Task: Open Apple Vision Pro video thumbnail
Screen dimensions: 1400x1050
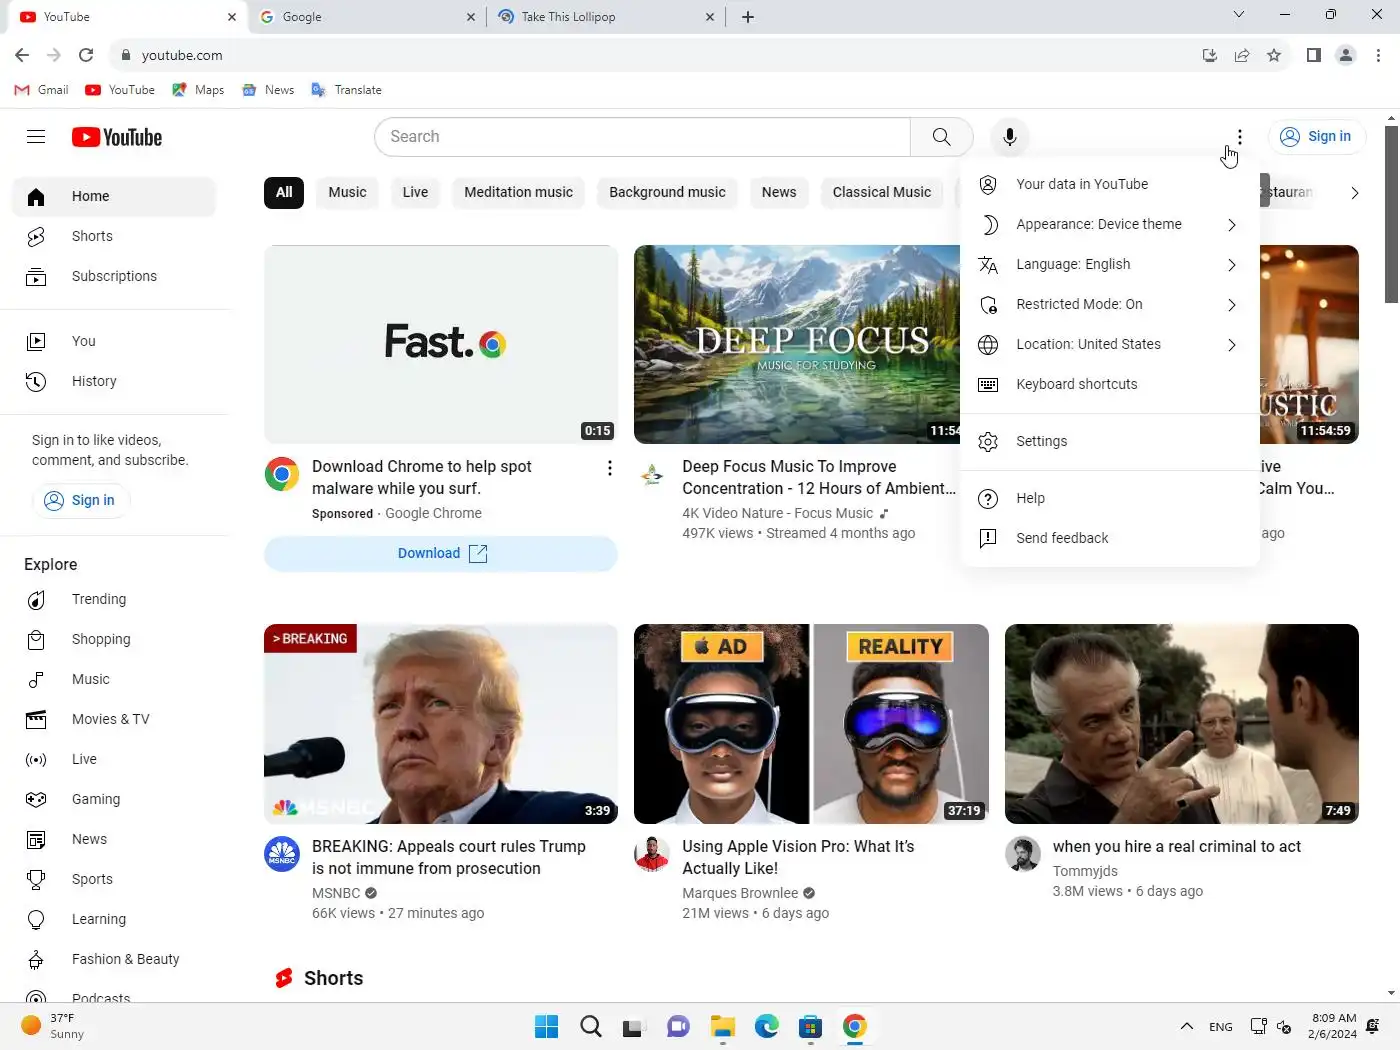Action: [811, 724]
